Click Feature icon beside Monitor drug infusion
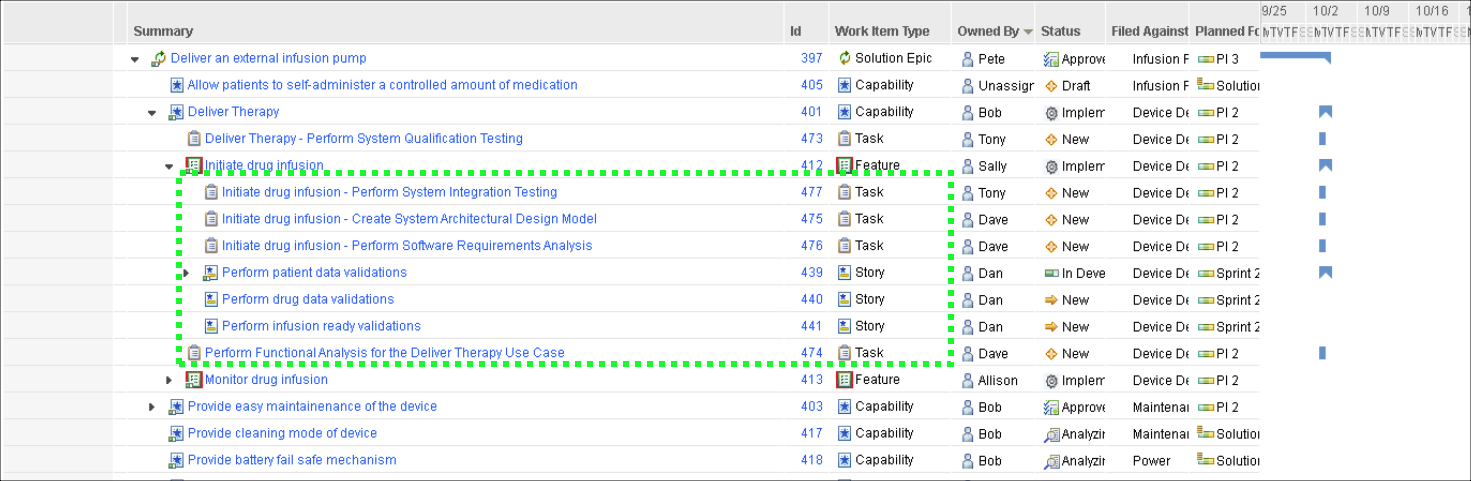This screenshot has height=481, width=1471. 194,380
